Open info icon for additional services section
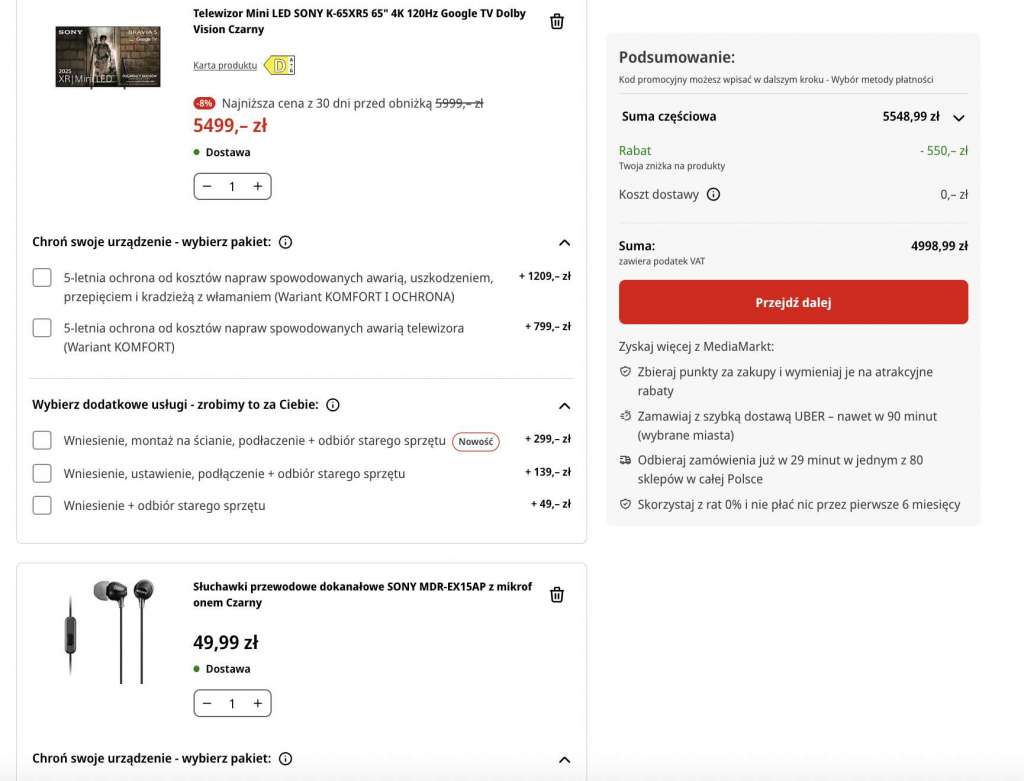1024x781 pixels. point(333,404)
